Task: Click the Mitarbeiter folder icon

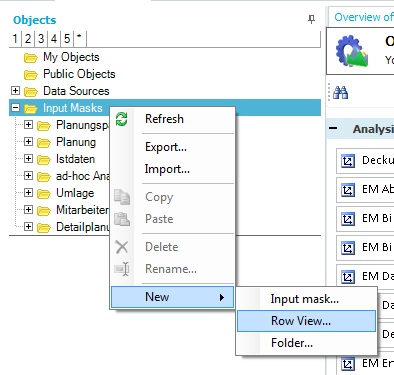Action: coord(44,211)
